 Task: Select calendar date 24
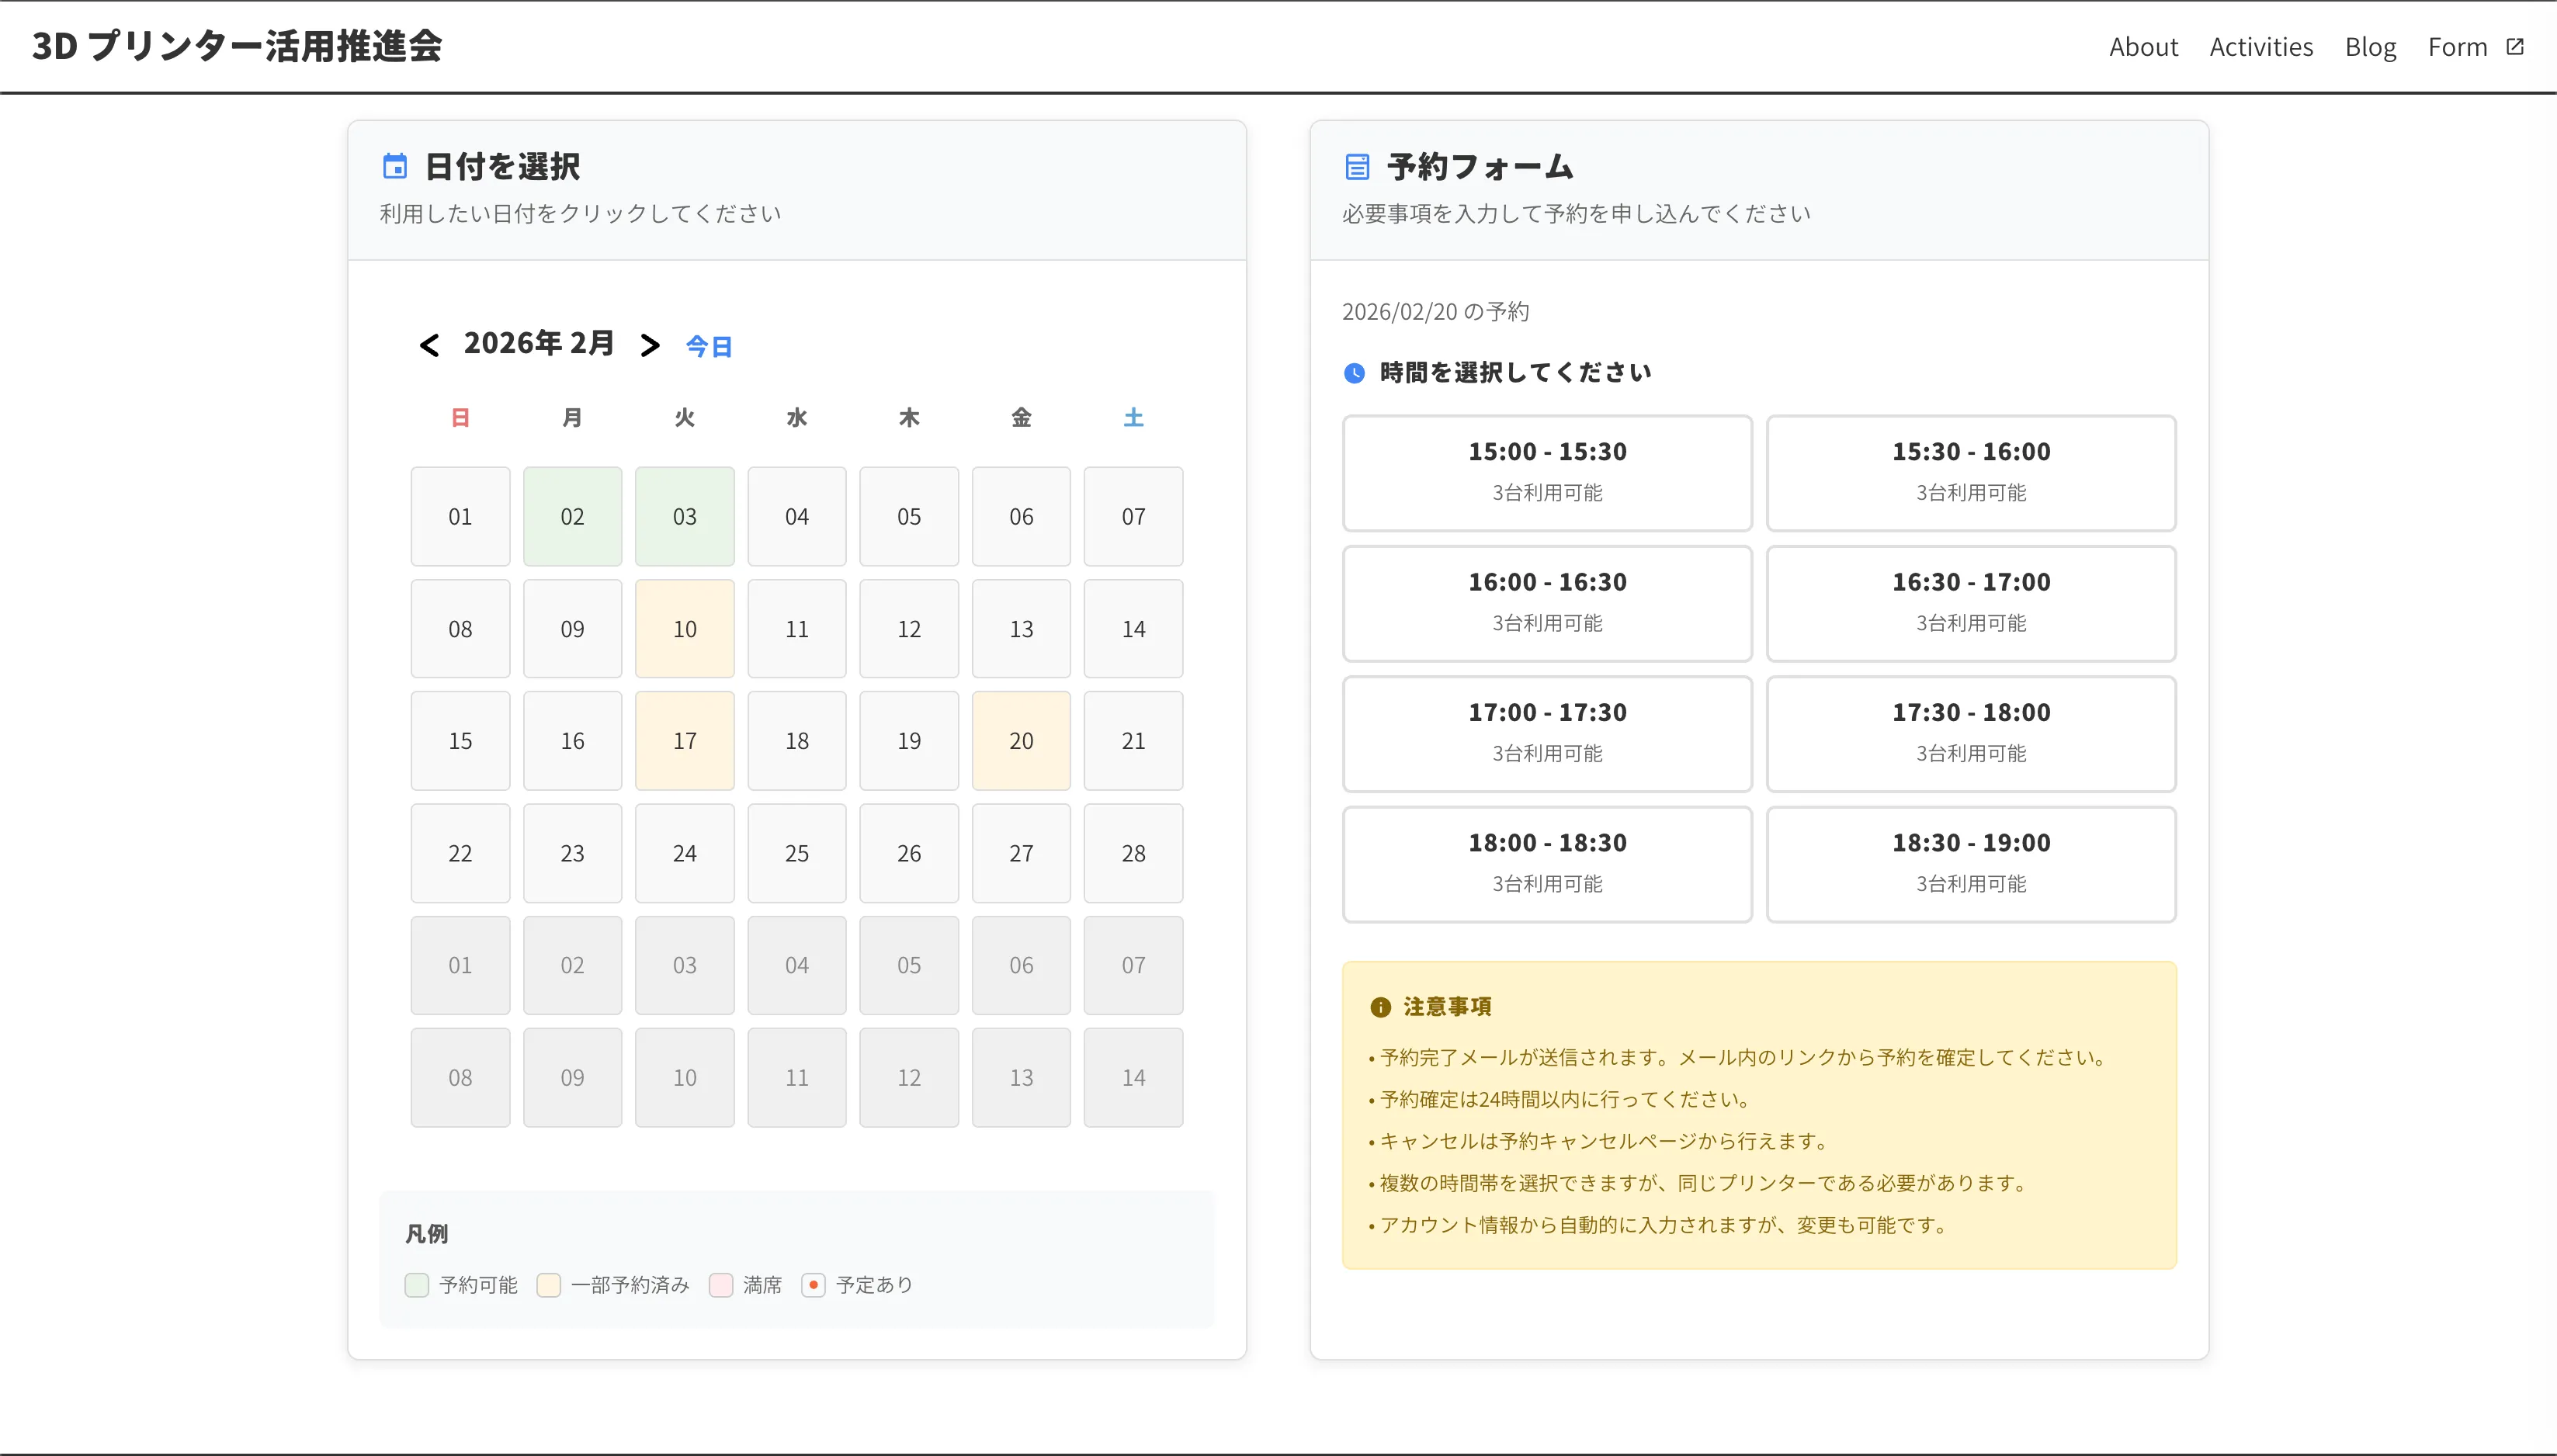(684, 853)
